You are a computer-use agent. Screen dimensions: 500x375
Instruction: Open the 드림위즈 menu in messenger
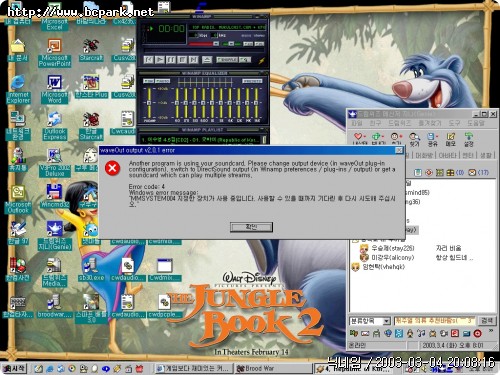coord(399,123)
